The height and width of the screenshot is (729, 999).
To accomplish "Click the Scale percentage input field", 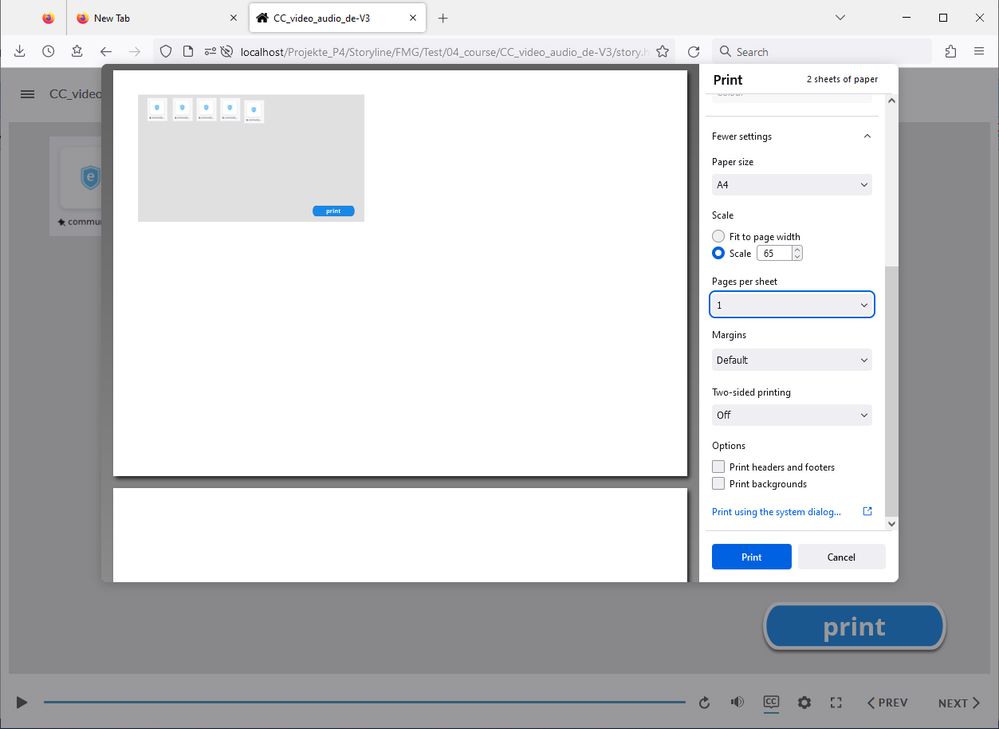I will point(774,254).
